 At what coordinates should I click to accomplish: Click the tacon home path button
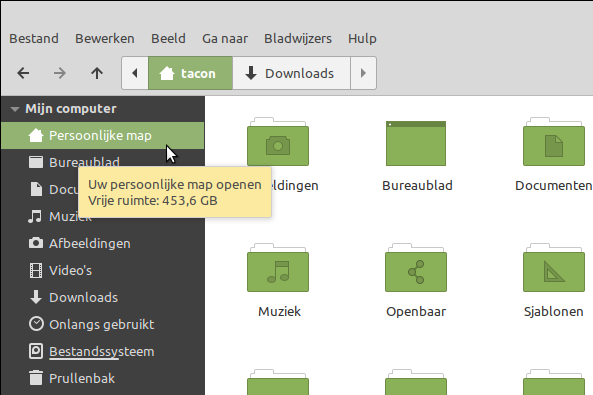pyautogui.click(x=190, y=73)
